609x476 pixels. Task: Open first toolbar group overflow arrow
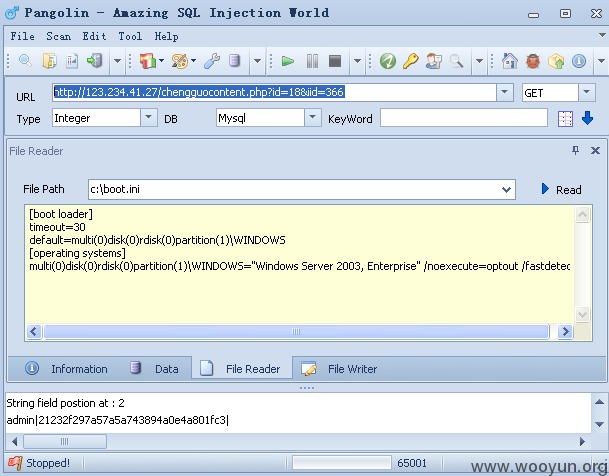tap(117, 61)
